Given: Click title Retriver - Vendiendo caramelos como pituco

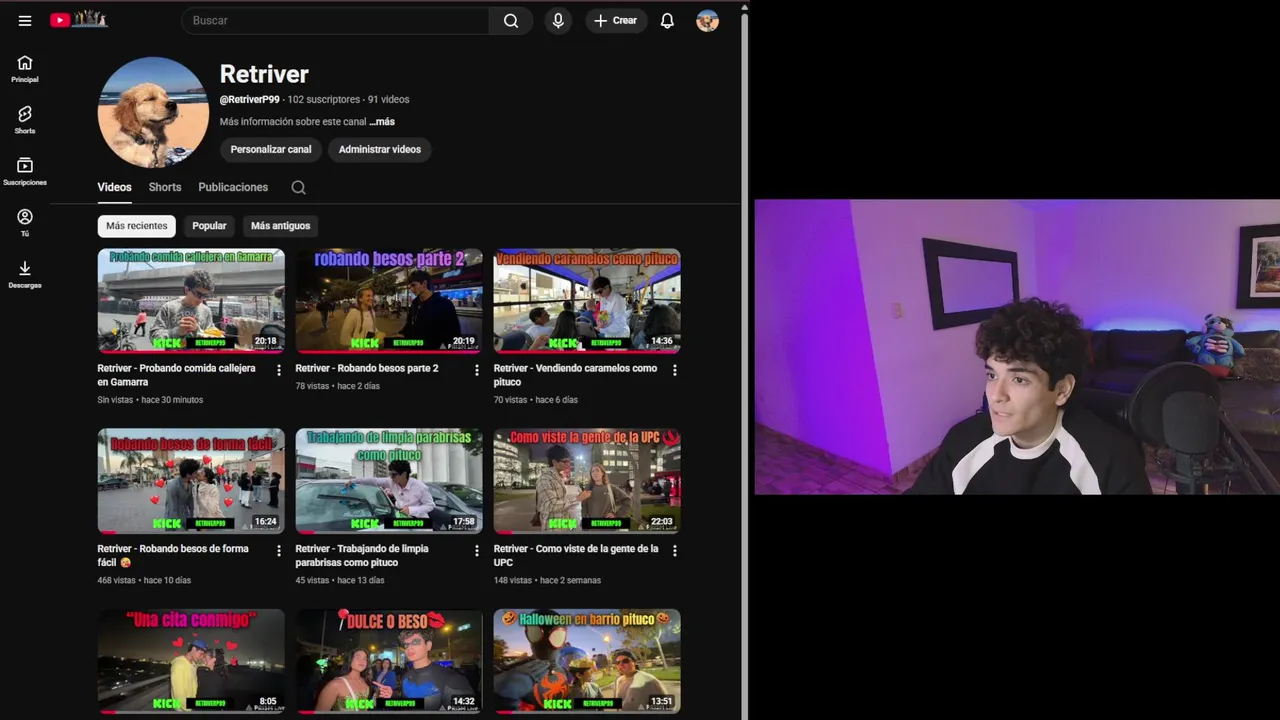Looking at the screenshot, I should click(x=575, y=375).
